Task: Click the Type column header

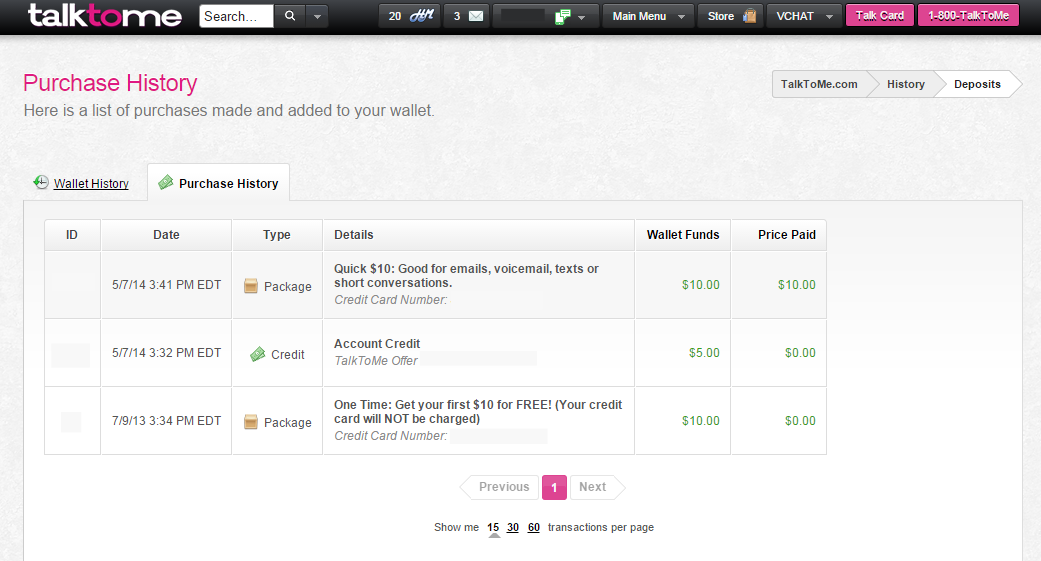Action: click(x=277, y=235)
